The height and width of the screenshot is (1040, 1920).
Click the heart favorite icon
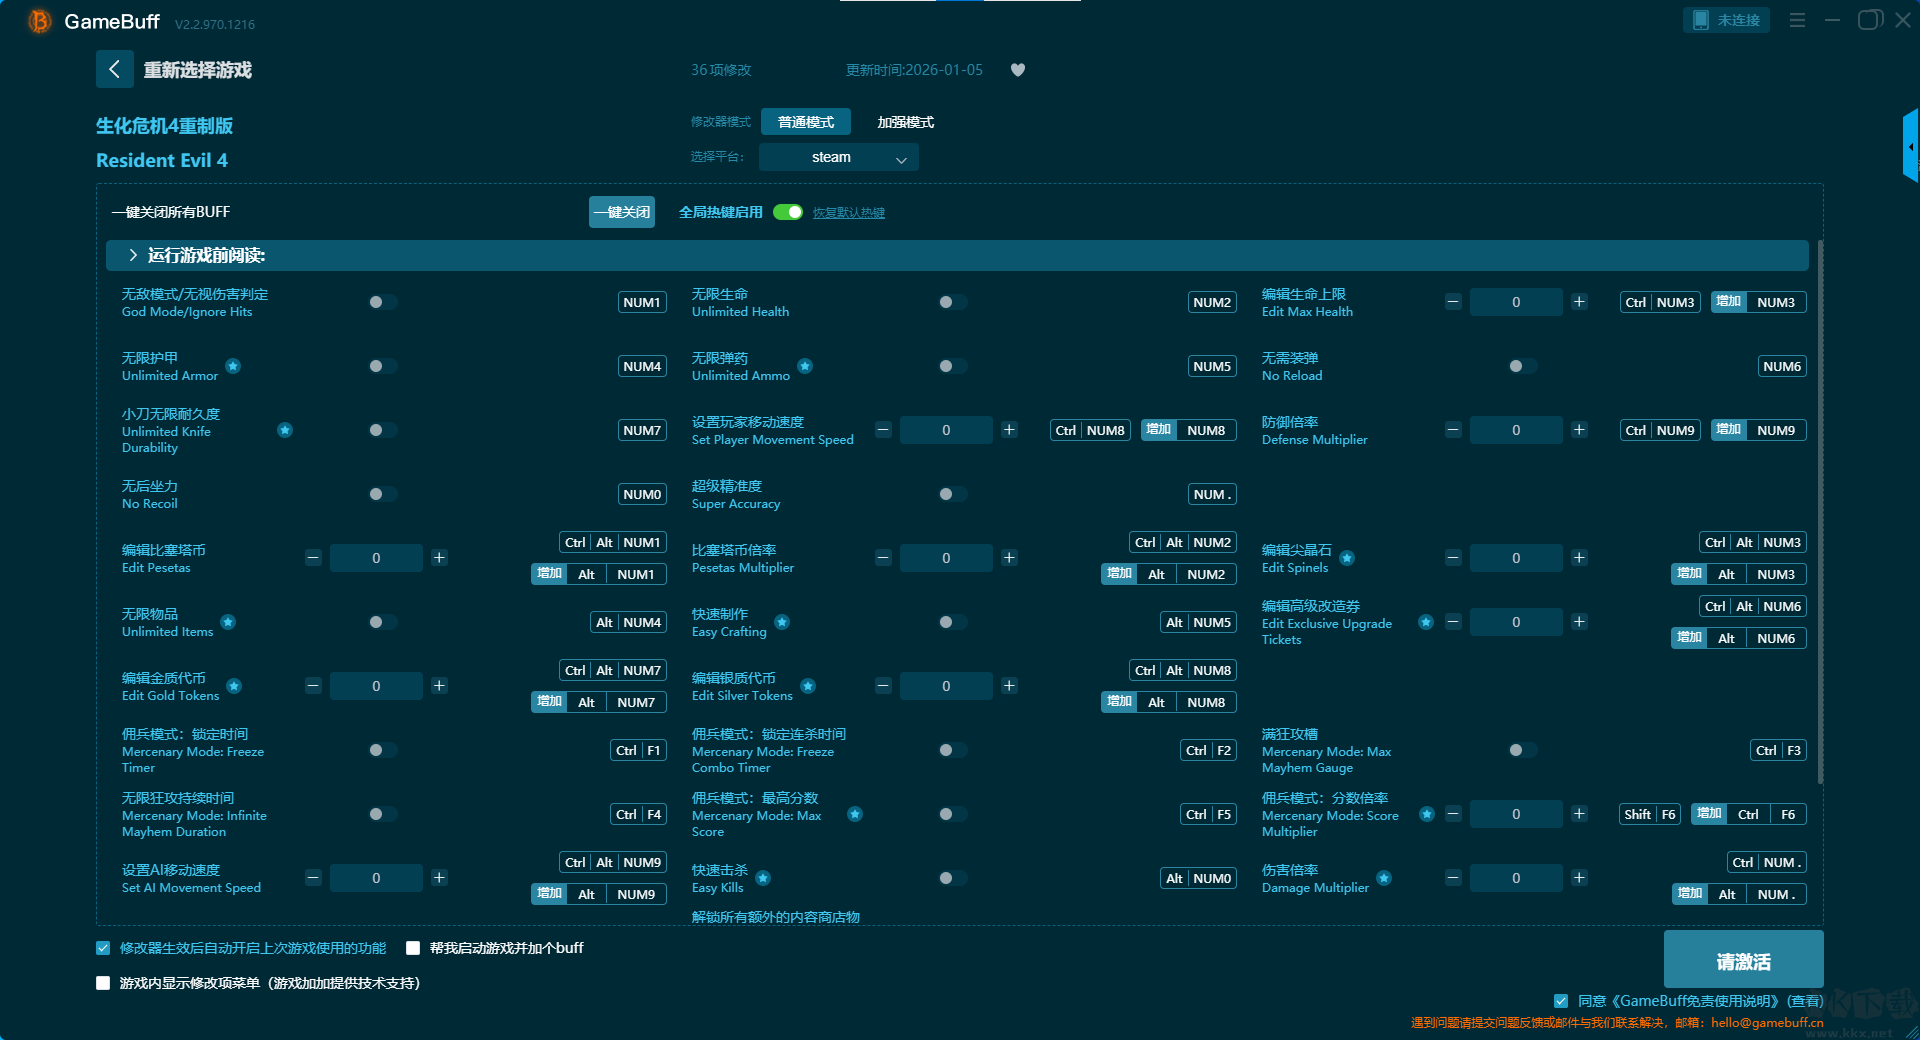(1017, 70)
